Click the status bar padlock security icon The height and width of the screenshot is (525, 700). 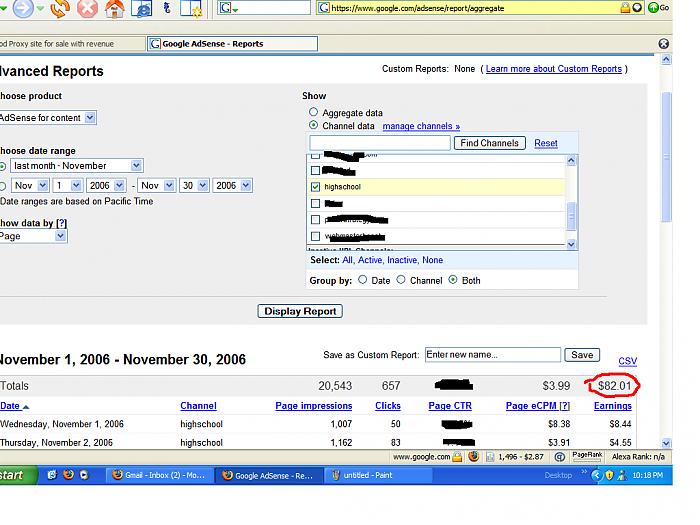[x=457, y=457]
